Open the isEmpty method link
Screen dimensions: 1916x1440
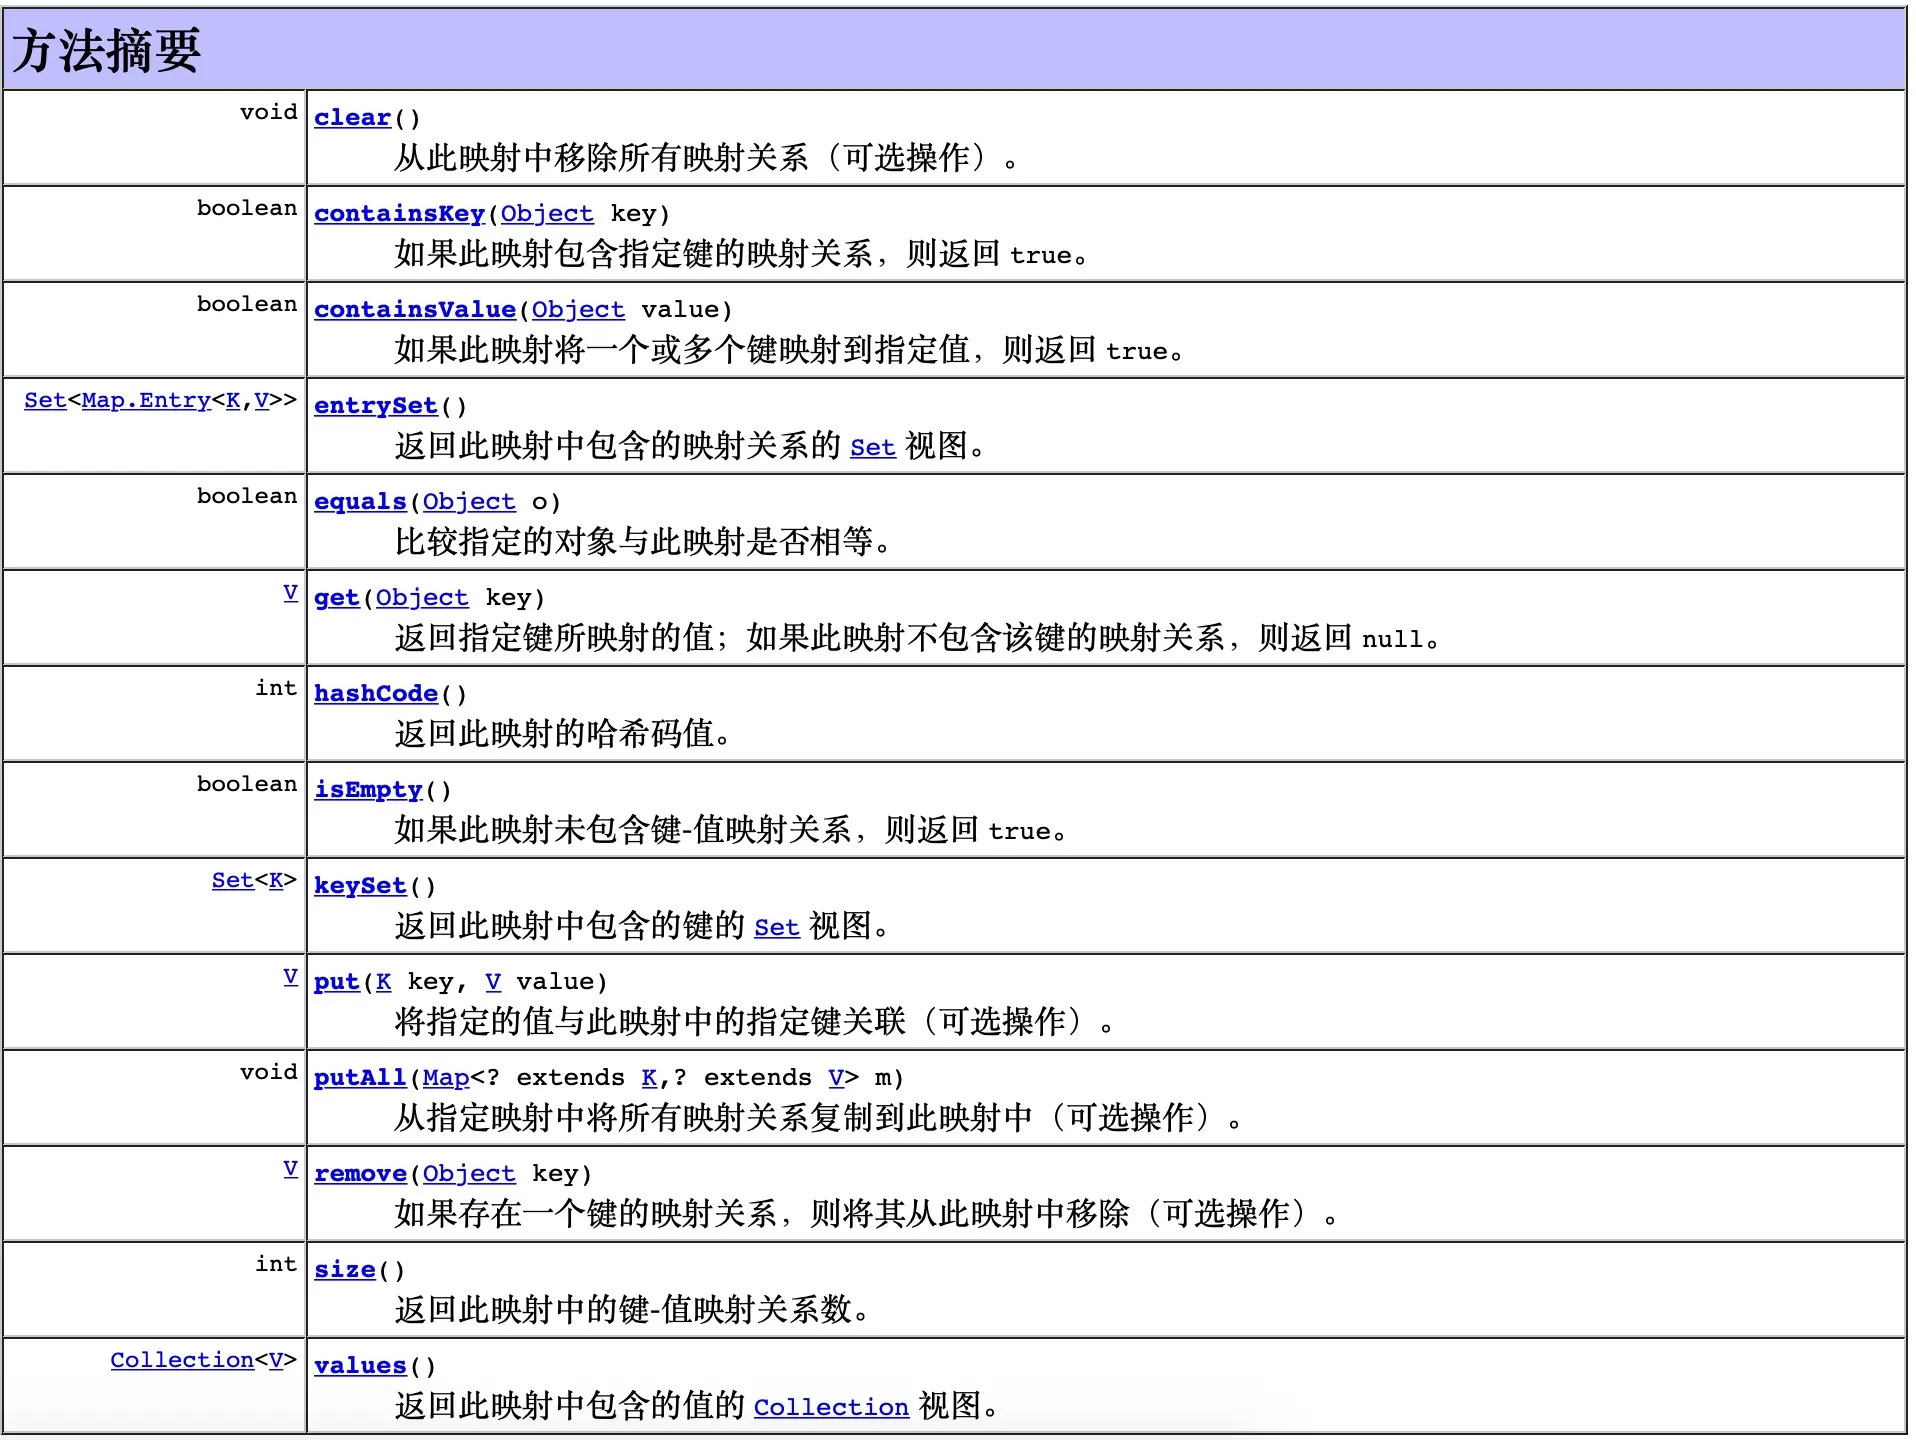[368, 790]
